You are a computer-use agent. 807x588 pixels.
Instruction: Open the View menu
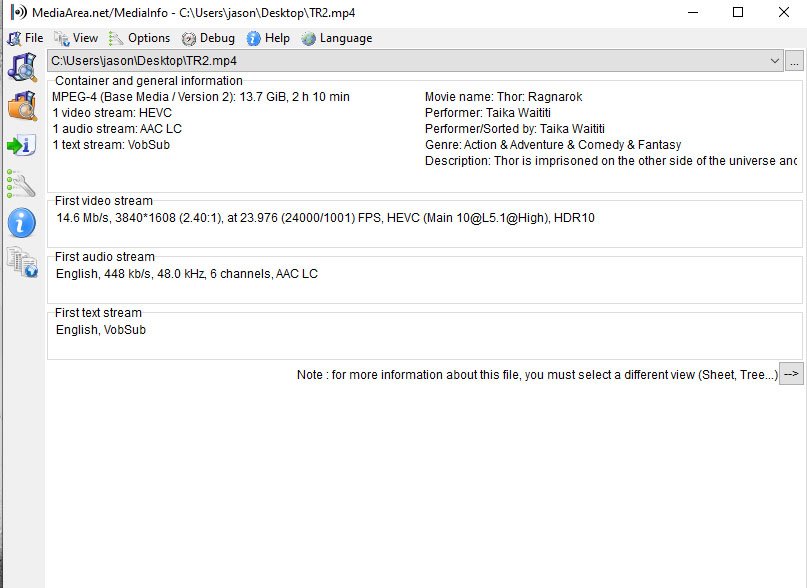76,38
